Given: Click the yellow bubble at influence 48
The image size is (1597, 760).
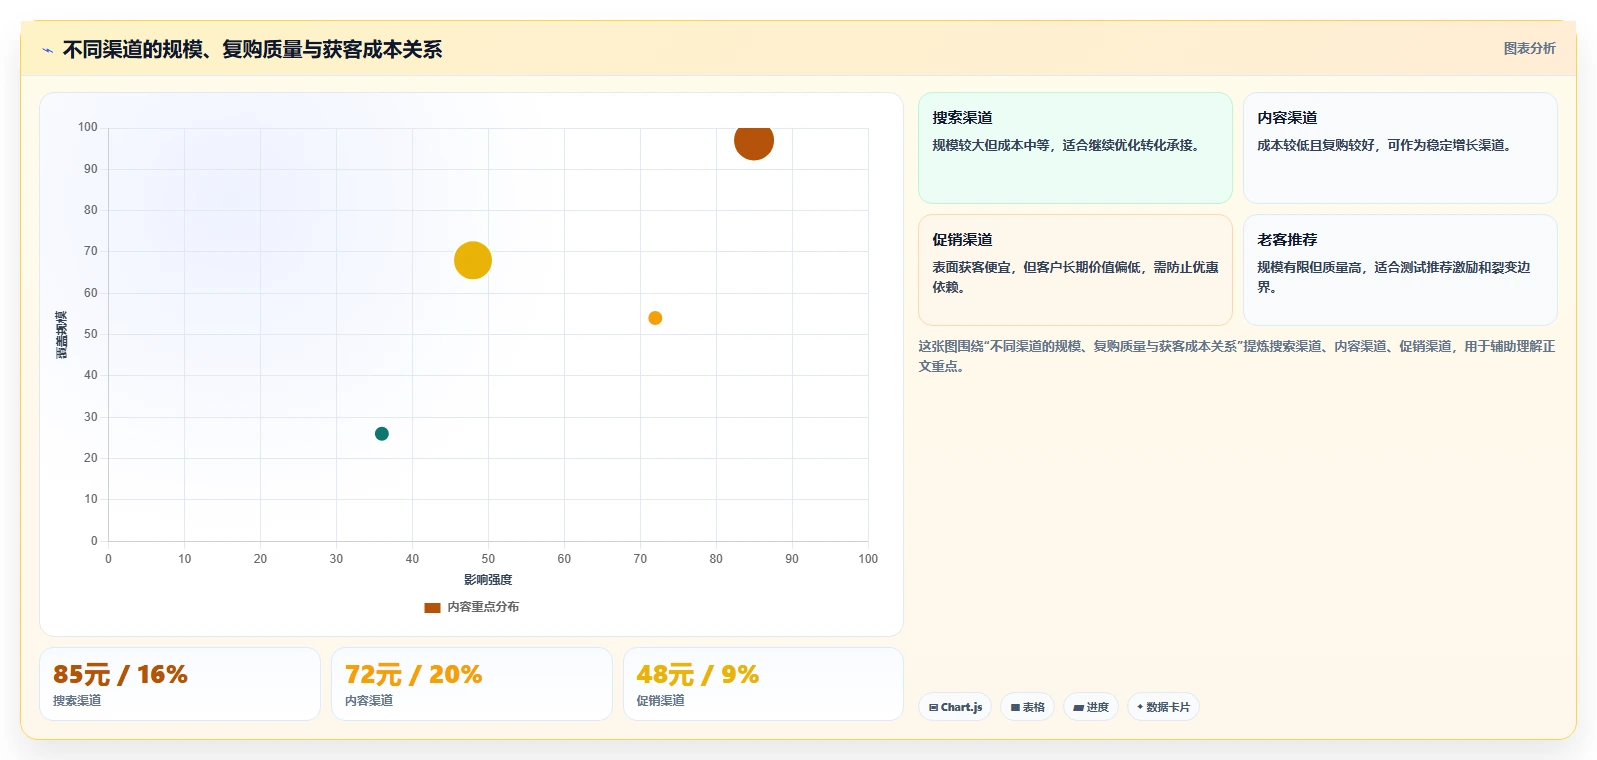Looking at the screenshot, I should 473,260.
